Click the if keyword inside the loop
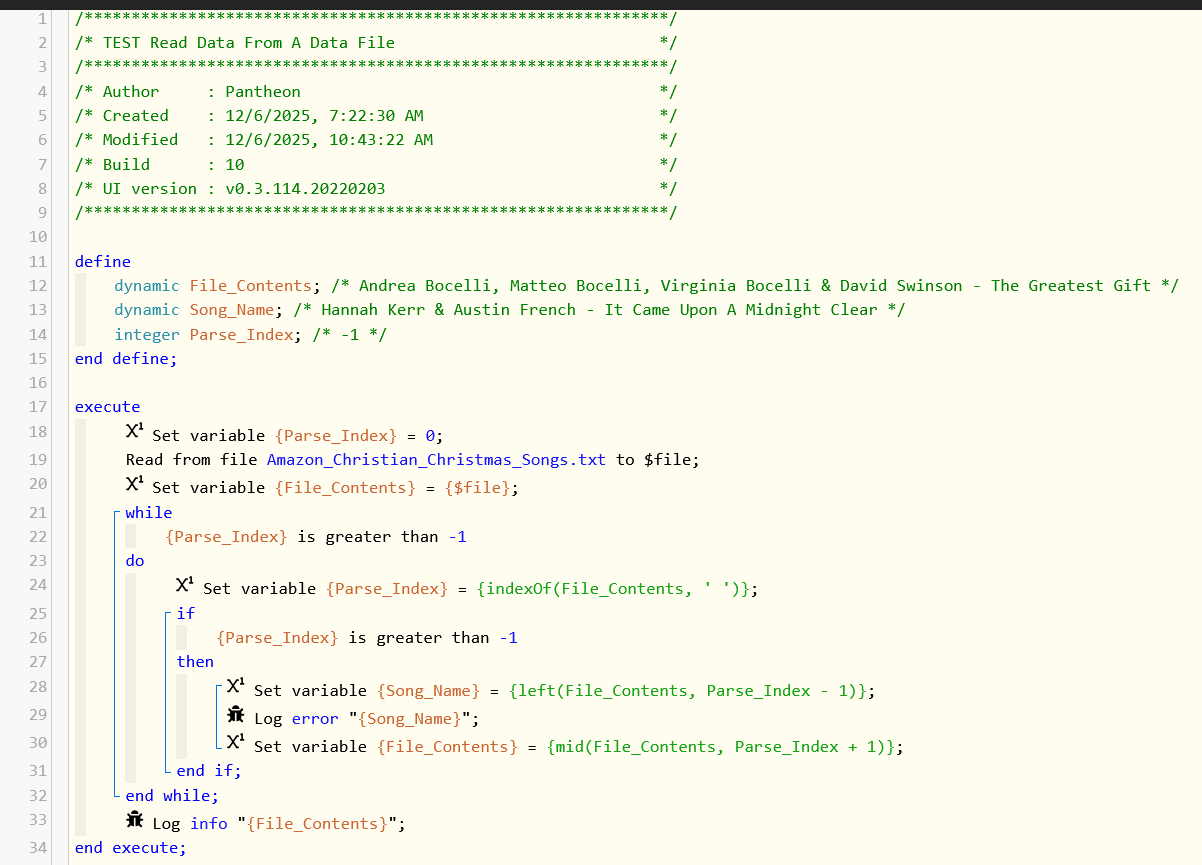The height and width of the screenshot is (865, 1202). pos(186,613)
